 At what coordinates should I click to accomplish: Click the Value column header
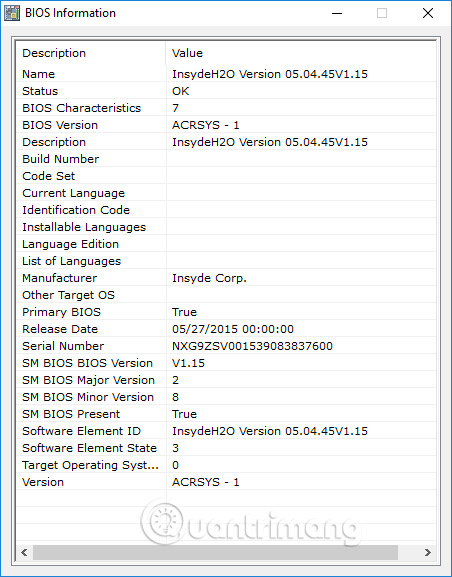301,53
